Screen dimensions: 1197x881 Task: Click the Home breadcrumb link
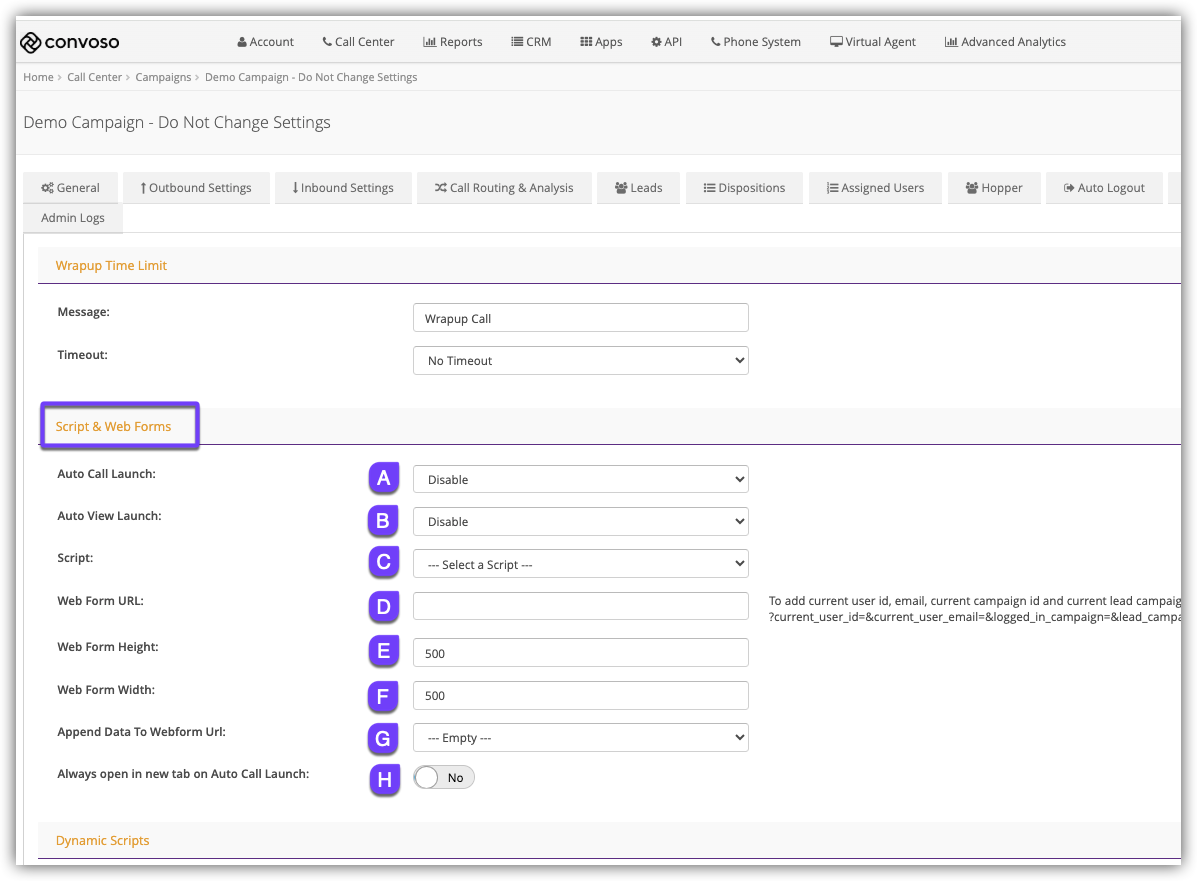[x=38, y=77]
